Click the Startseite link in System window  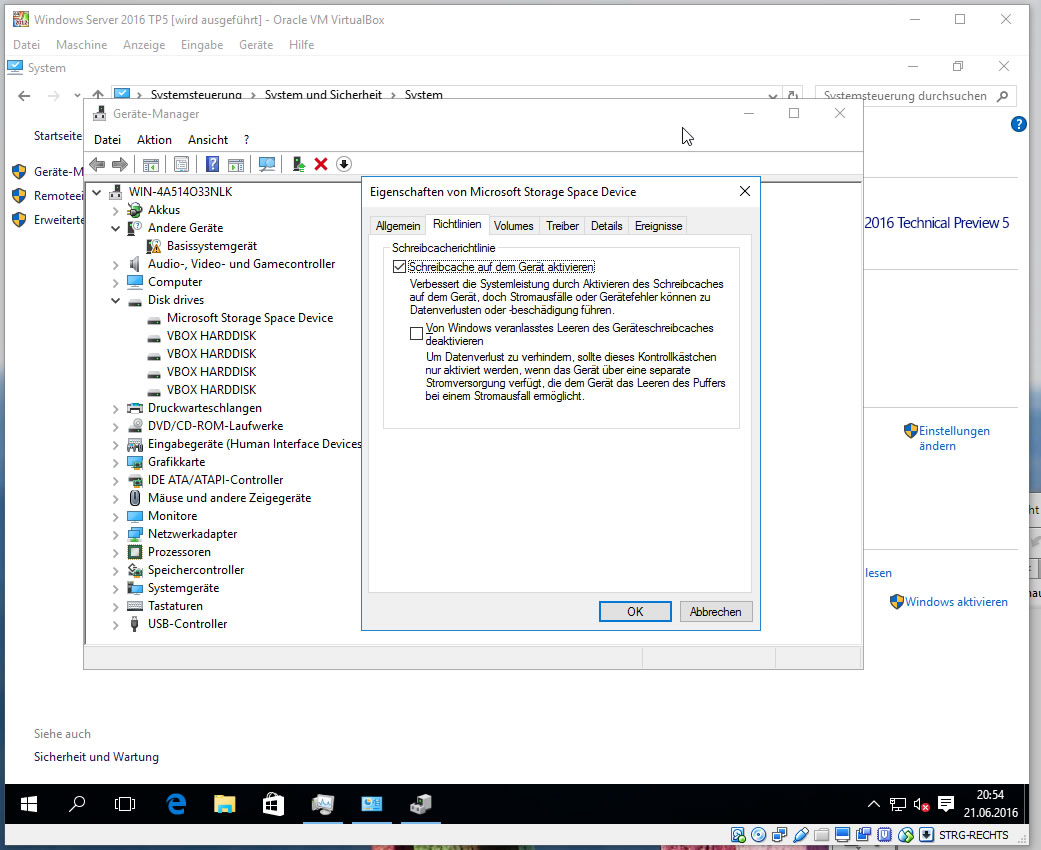58,135
